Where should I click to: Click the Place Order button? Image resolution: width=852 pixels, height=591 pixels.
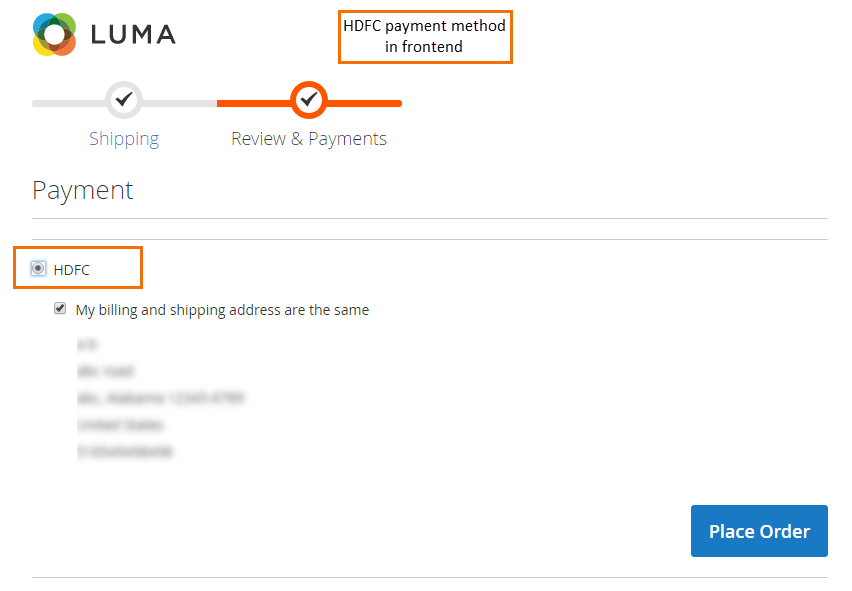point(758,531)
